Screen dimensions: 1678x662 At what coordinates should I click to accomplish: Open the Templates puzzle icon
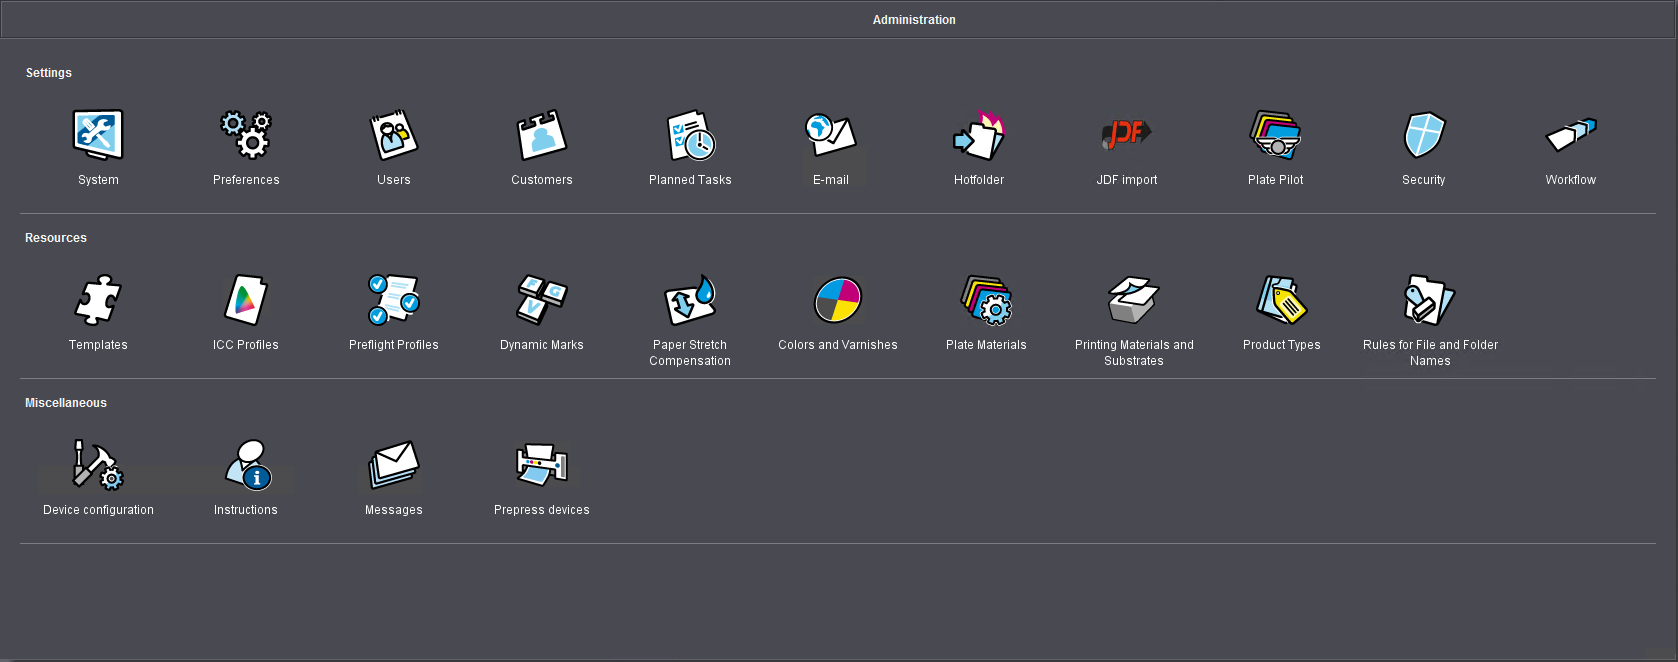(x=98, y=300)
